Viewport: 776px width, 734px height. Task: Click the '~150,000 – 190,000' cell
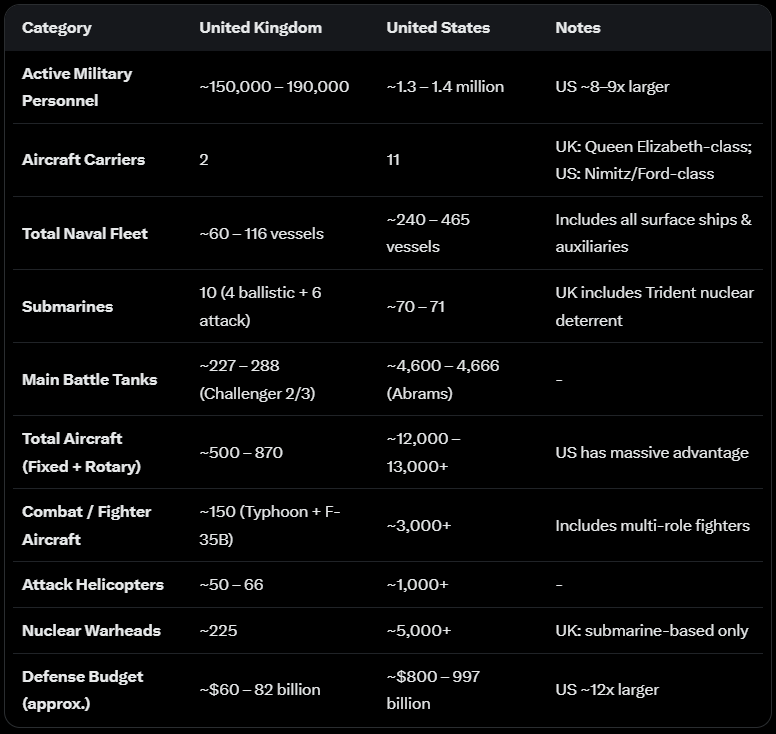pos(274,87)
